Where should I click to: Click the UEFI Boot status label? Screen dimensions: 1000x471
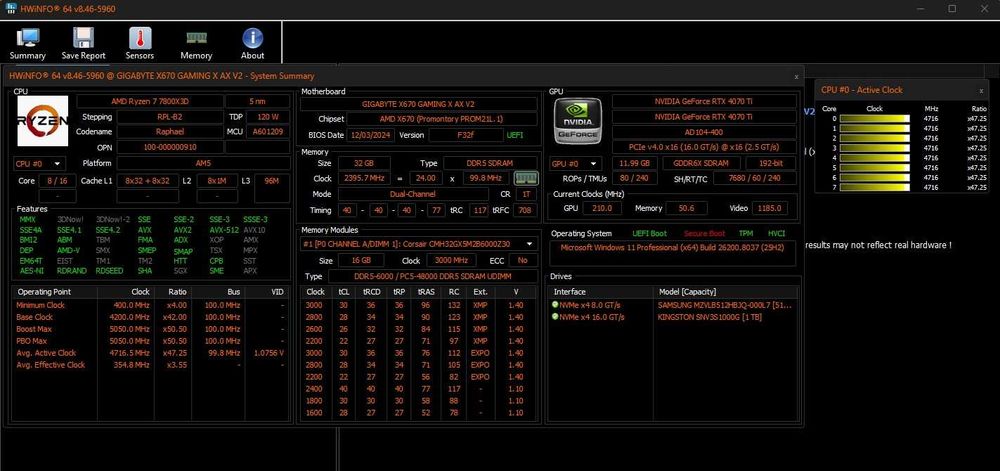coord(649,233)
